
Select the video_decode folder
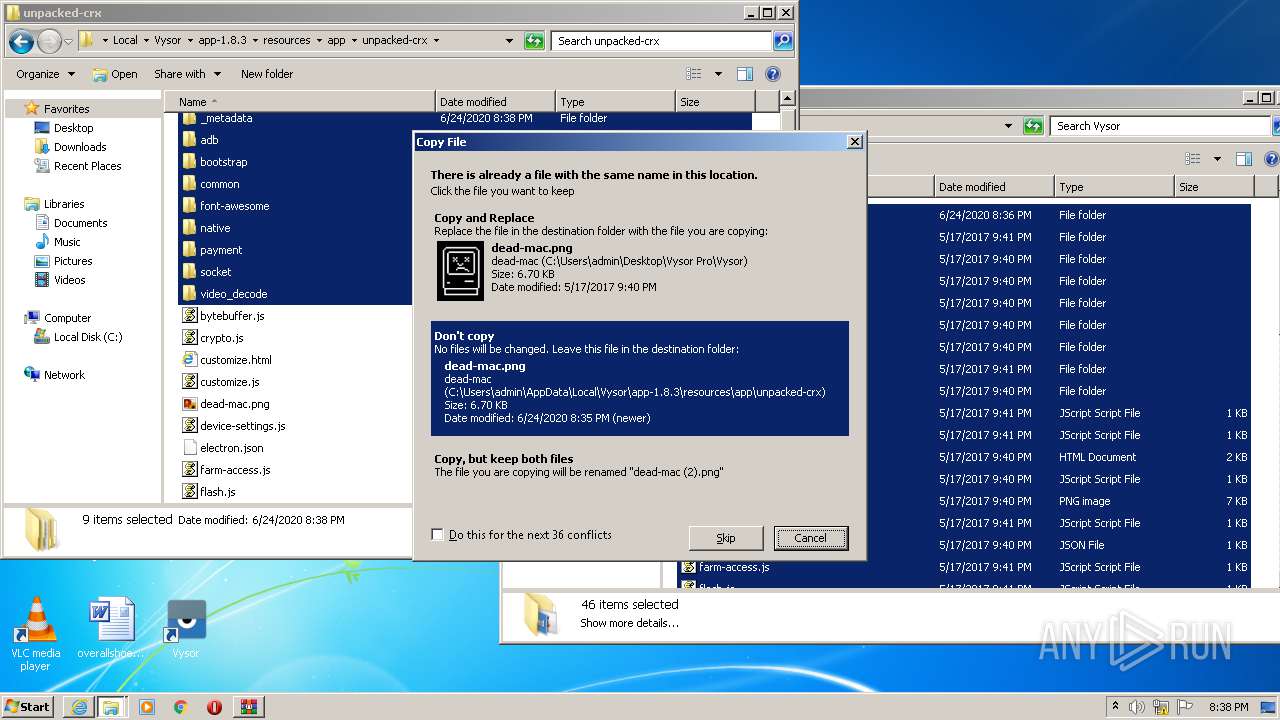point(233,294)
